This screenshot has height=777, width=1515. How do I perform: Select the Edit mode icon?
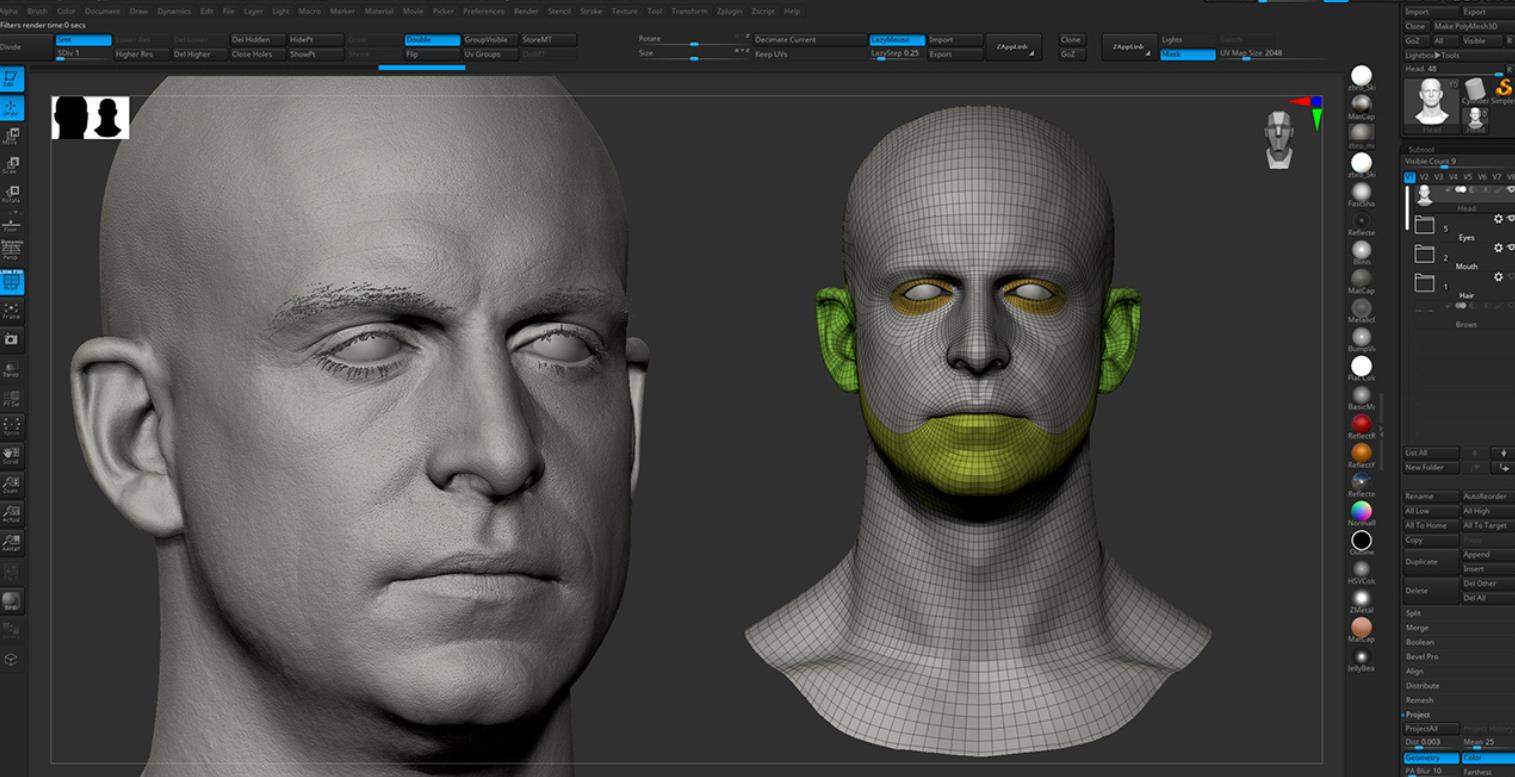point(11,78)
